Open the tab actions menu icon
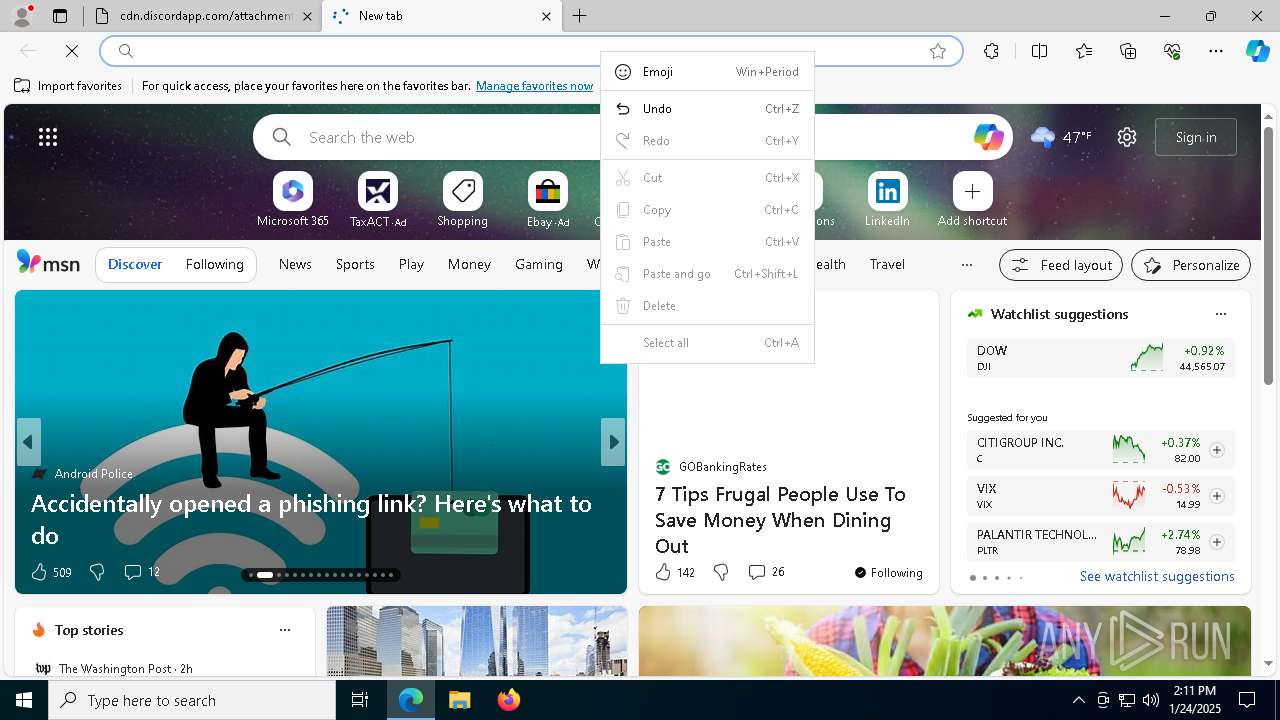The height and width of the screenshot is (720, 1280). [x=60, y=16]
